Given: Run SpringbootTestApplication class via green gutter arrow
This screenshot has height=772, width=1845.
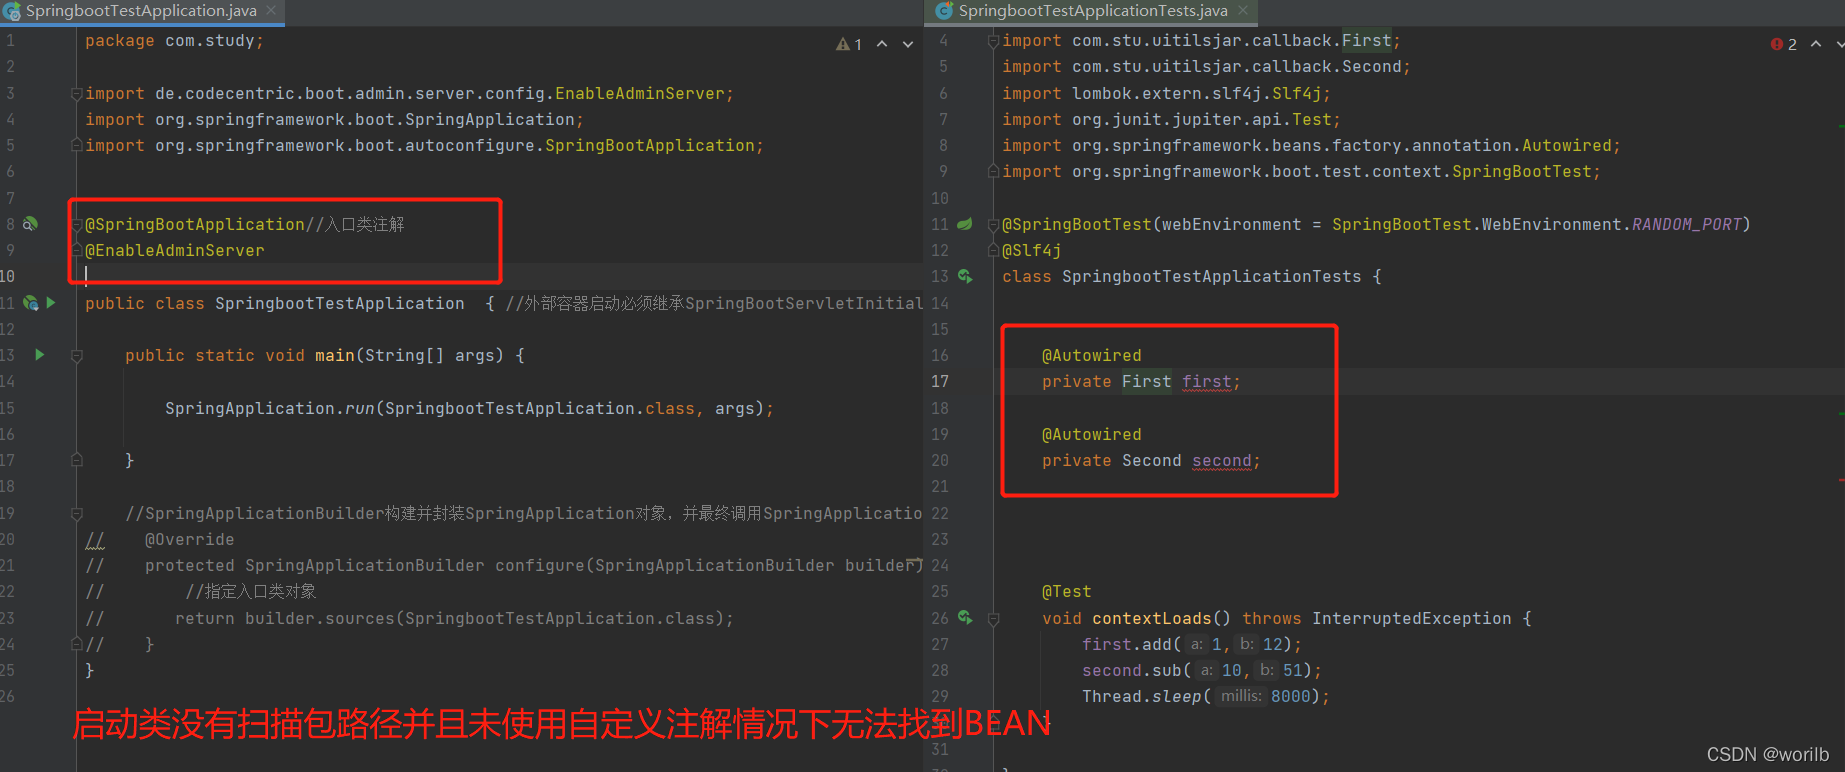Looking at the screenshot, I should tap(51, 302).
